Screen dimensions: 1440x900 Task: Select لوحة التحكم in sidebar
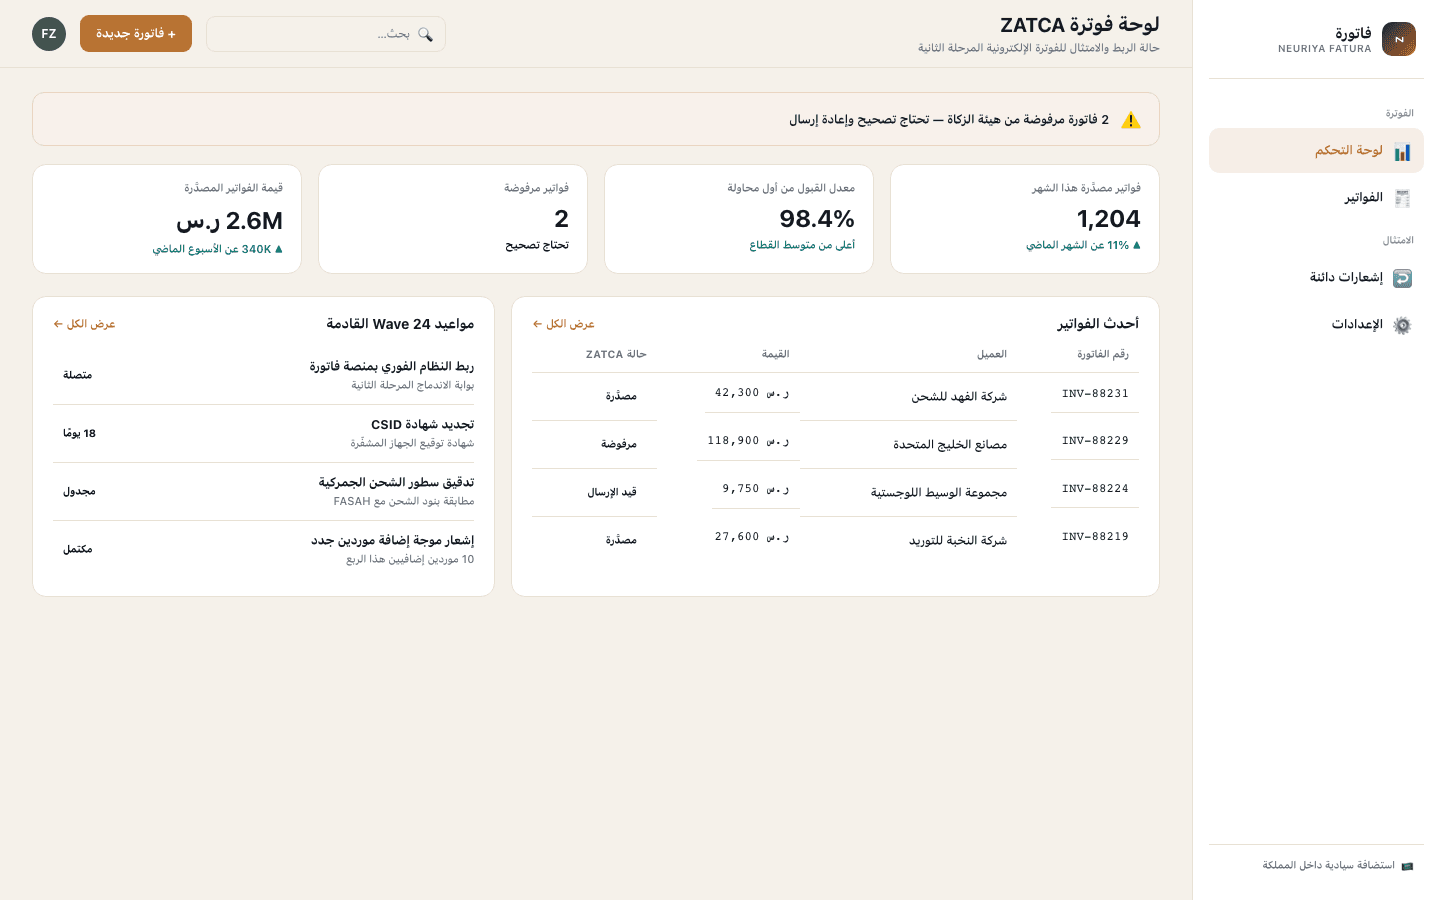click(1316, 151)
